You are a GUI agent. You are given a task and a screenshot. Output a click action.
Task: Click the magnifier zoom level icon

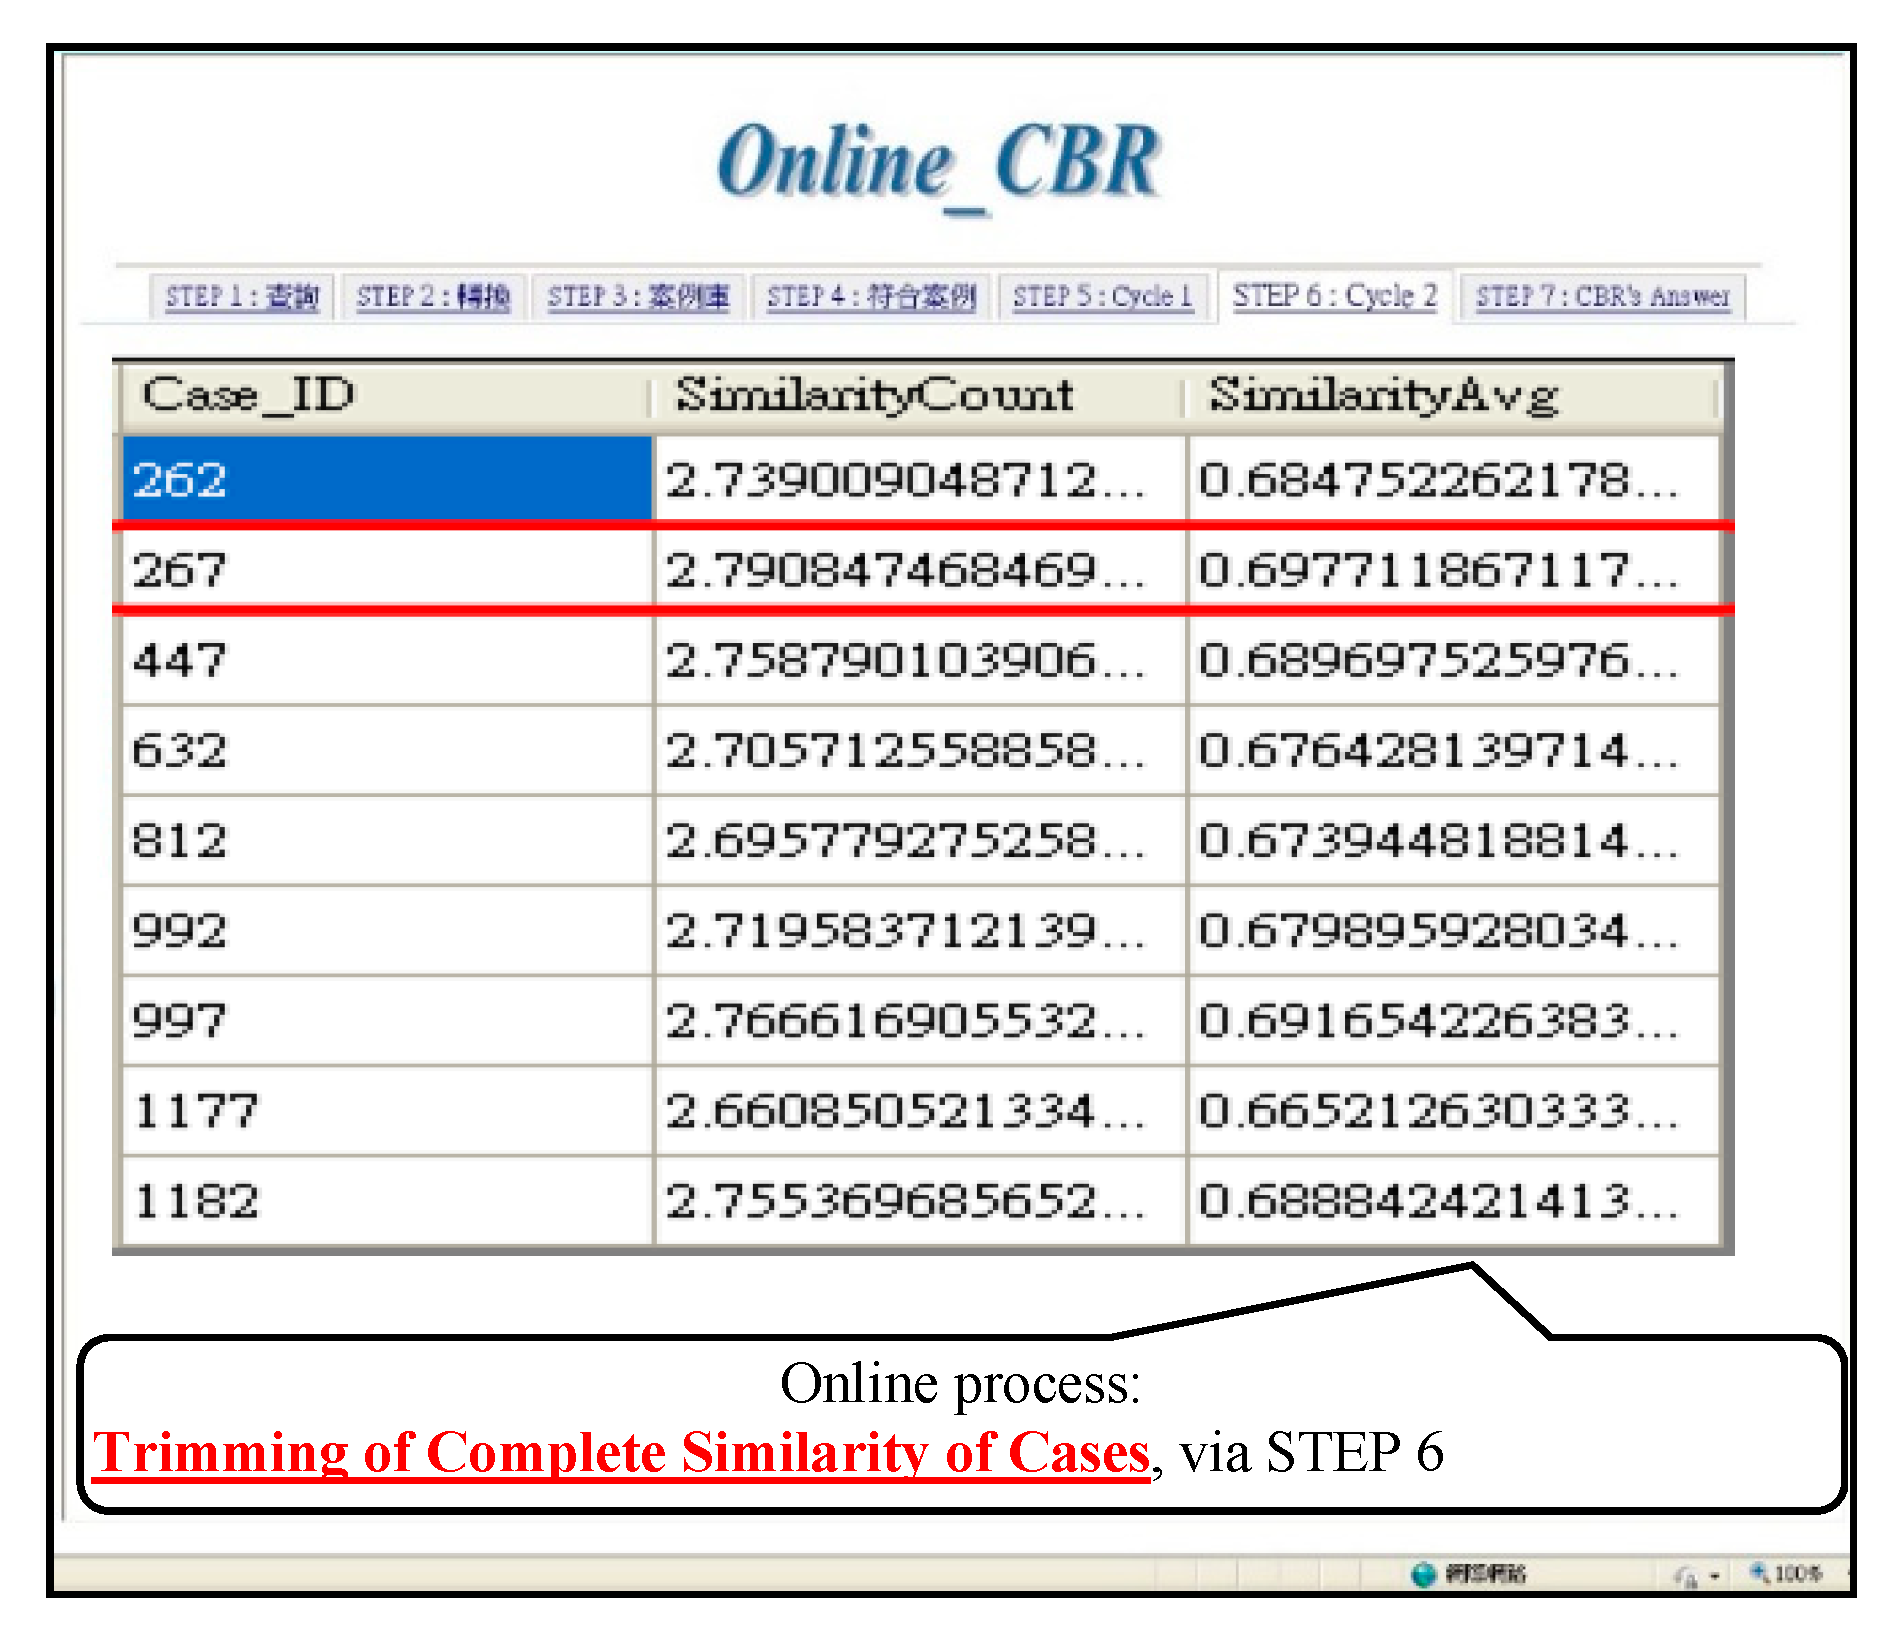pyautogui.click(x=1758, y=1573)
